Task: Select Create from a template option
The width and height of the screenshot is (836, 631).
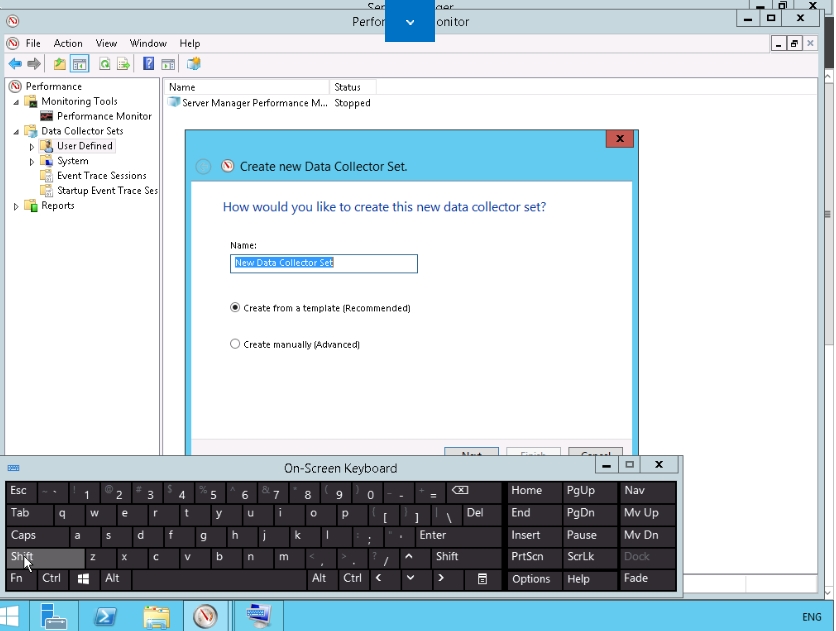Action: [x=320, y=308]
